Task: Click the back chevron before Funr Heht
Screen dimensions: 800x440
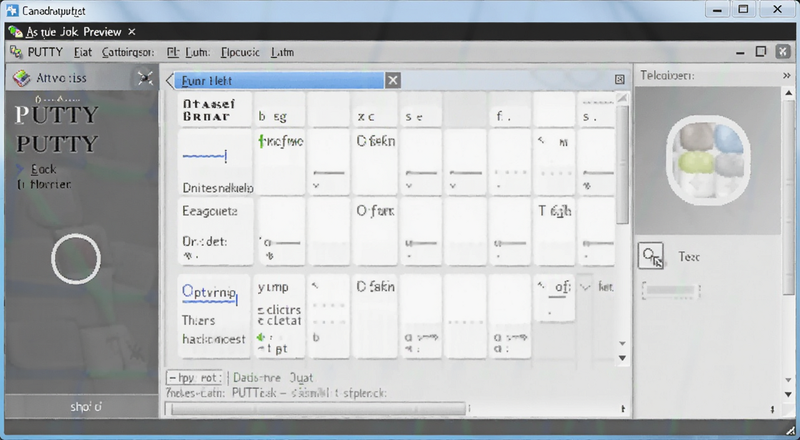Action: [169, 80]
